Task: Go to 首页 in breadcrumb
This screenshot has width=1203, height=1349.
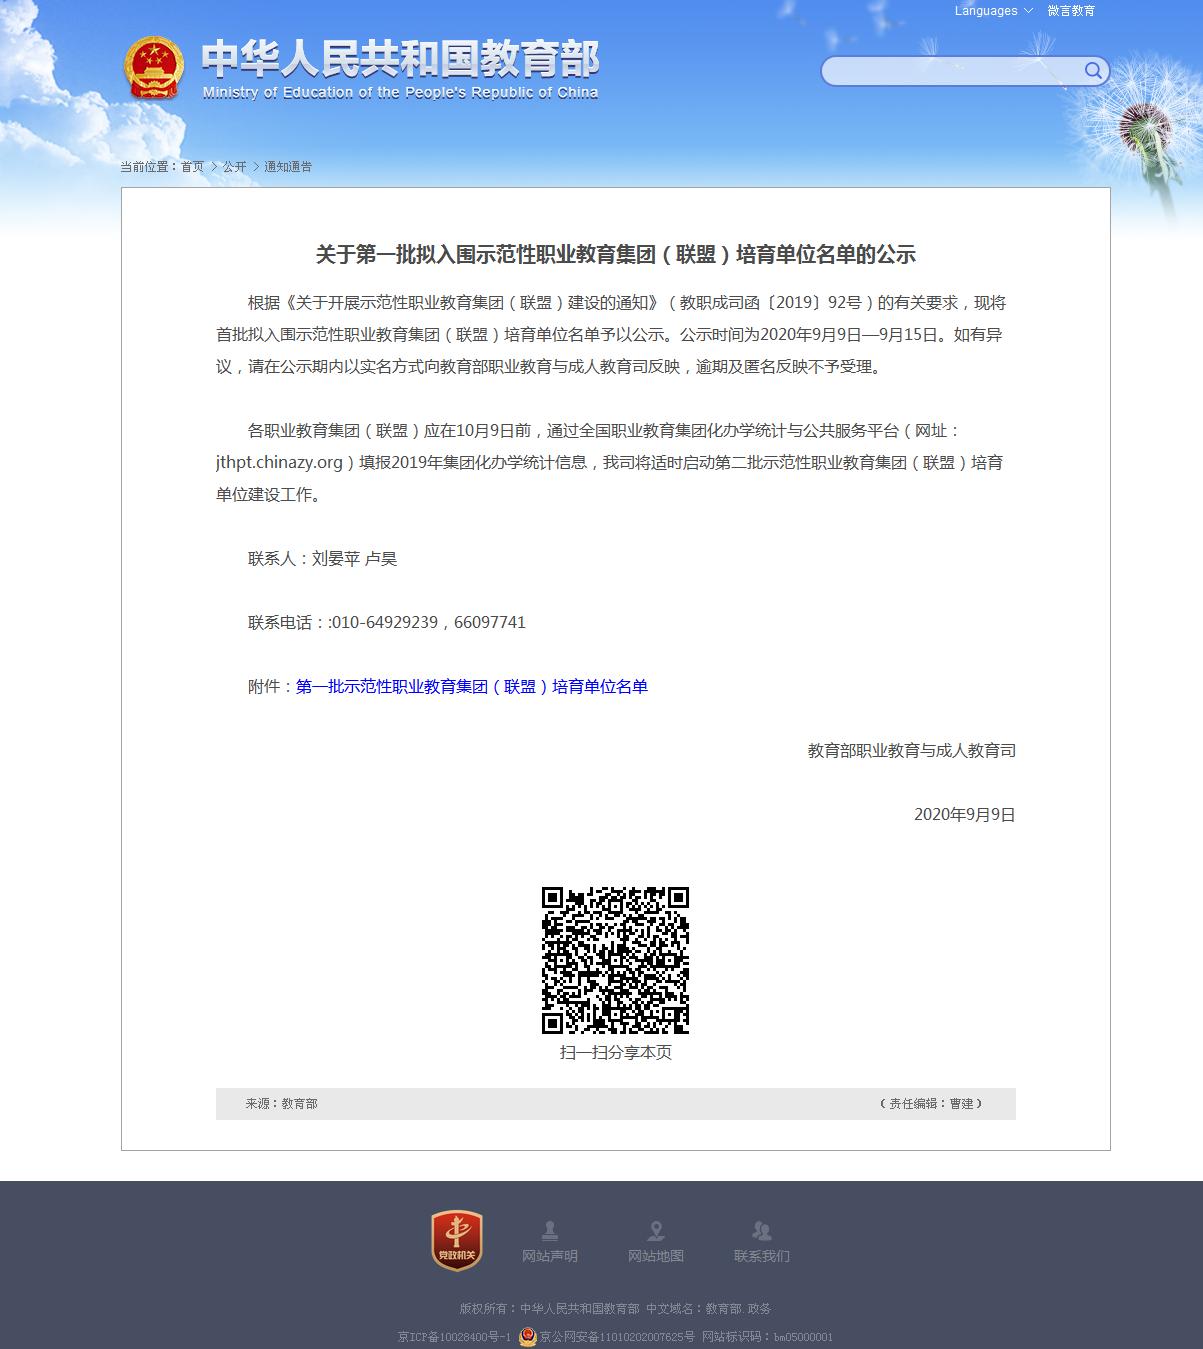Action: pyautogui.click(x=192, y=167)
